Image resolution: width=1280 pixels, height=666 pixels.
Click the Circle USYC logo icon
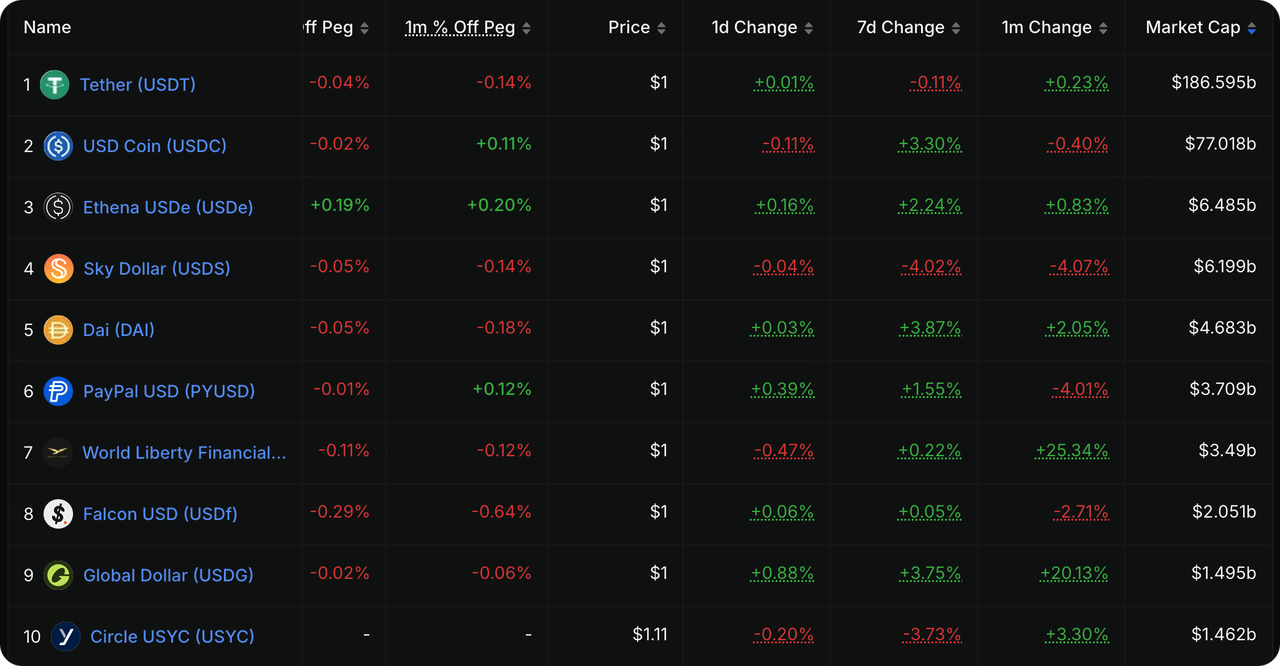click(65, 636)
